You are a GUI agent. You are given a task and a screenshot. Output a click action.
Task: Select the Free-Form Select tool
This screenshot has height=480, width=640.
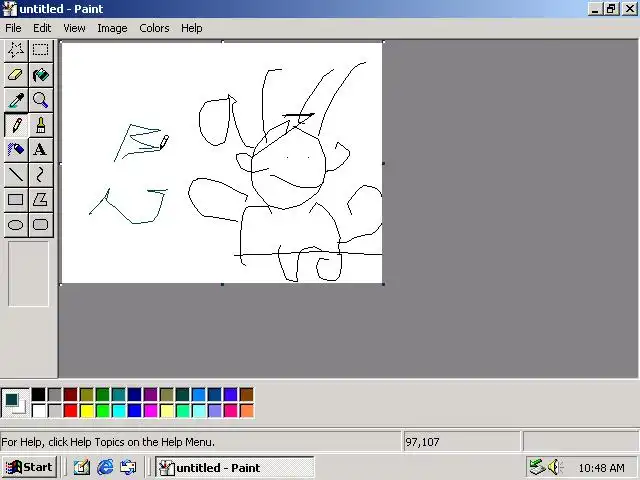pos(16,50)
